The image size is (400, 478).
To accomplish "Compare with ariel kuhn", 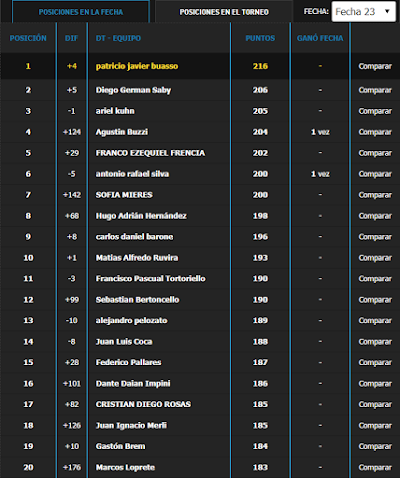I will pos(375,111).
